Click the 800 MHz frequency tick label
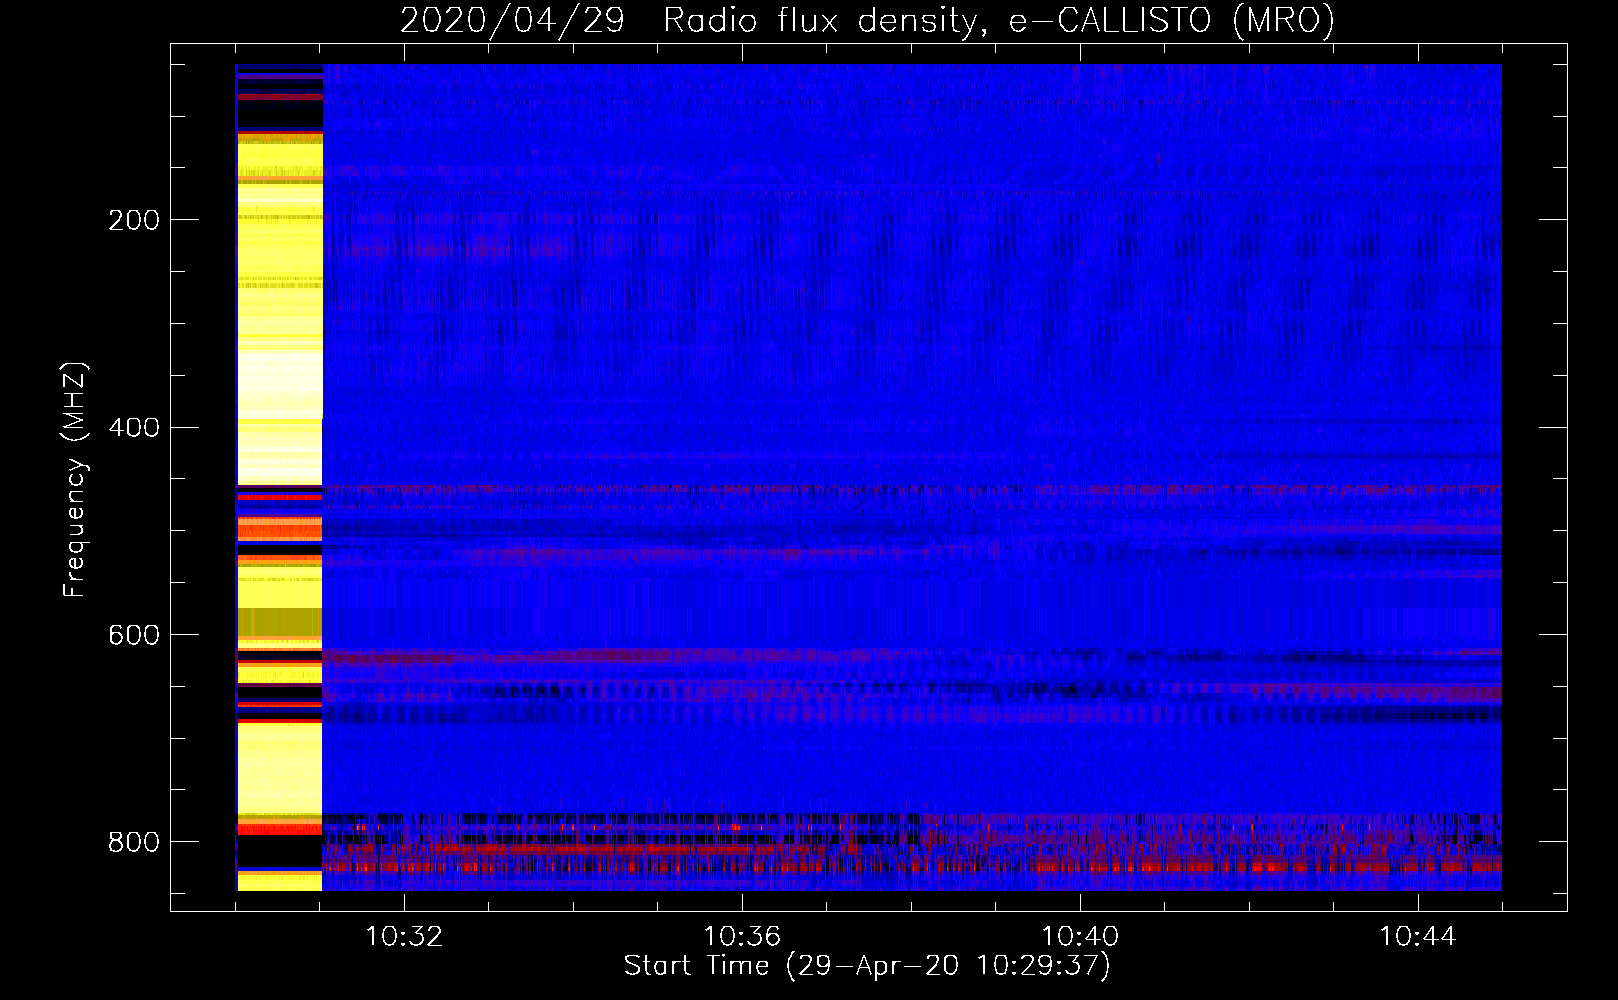This screenshot has height=1000, width=1618. (x=134, y=843)
